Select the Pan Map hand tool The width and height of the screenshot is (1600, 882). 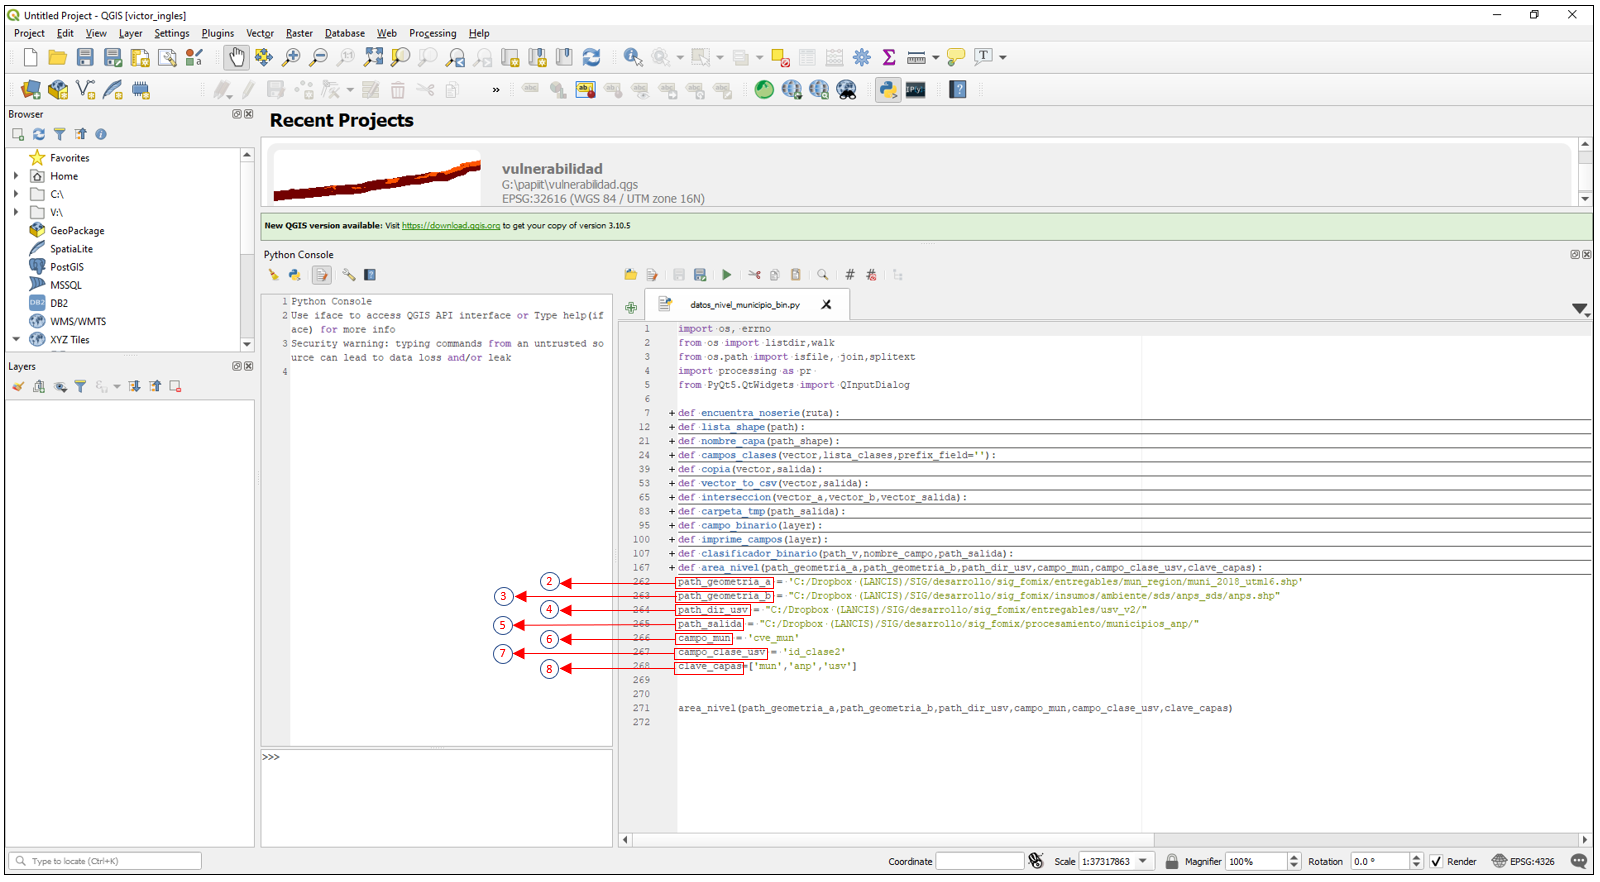tap(236, 57)
